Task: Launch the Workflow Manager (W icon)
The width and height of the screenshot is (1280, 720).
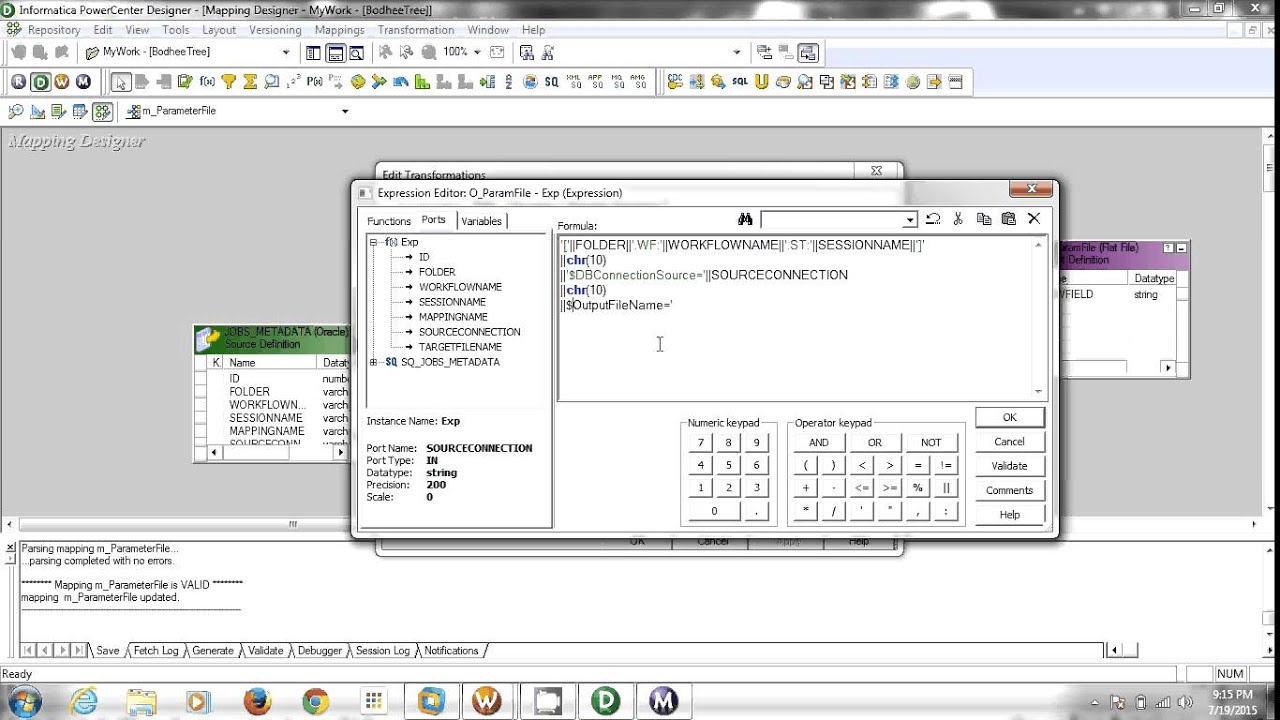Action: click(62, 82)
